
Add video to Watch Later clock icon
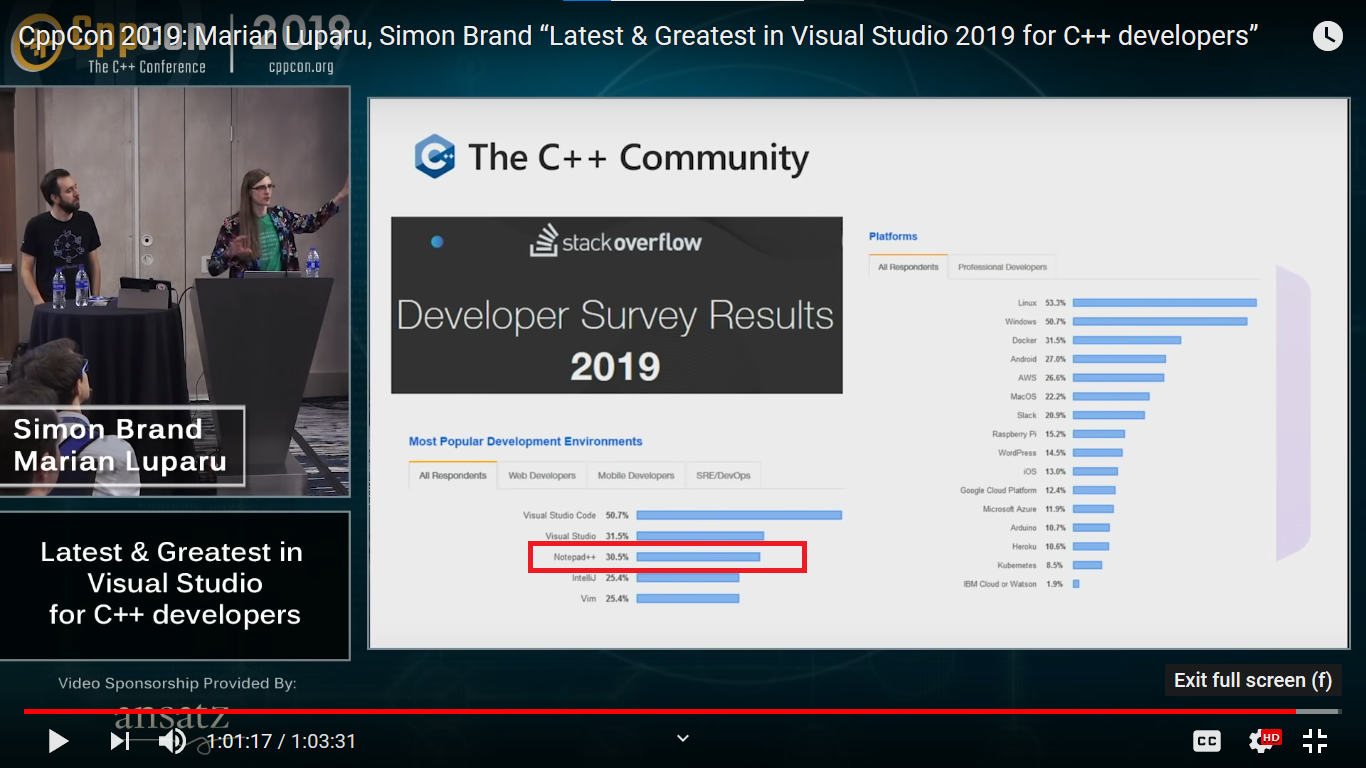click(x=1327, y=37)
